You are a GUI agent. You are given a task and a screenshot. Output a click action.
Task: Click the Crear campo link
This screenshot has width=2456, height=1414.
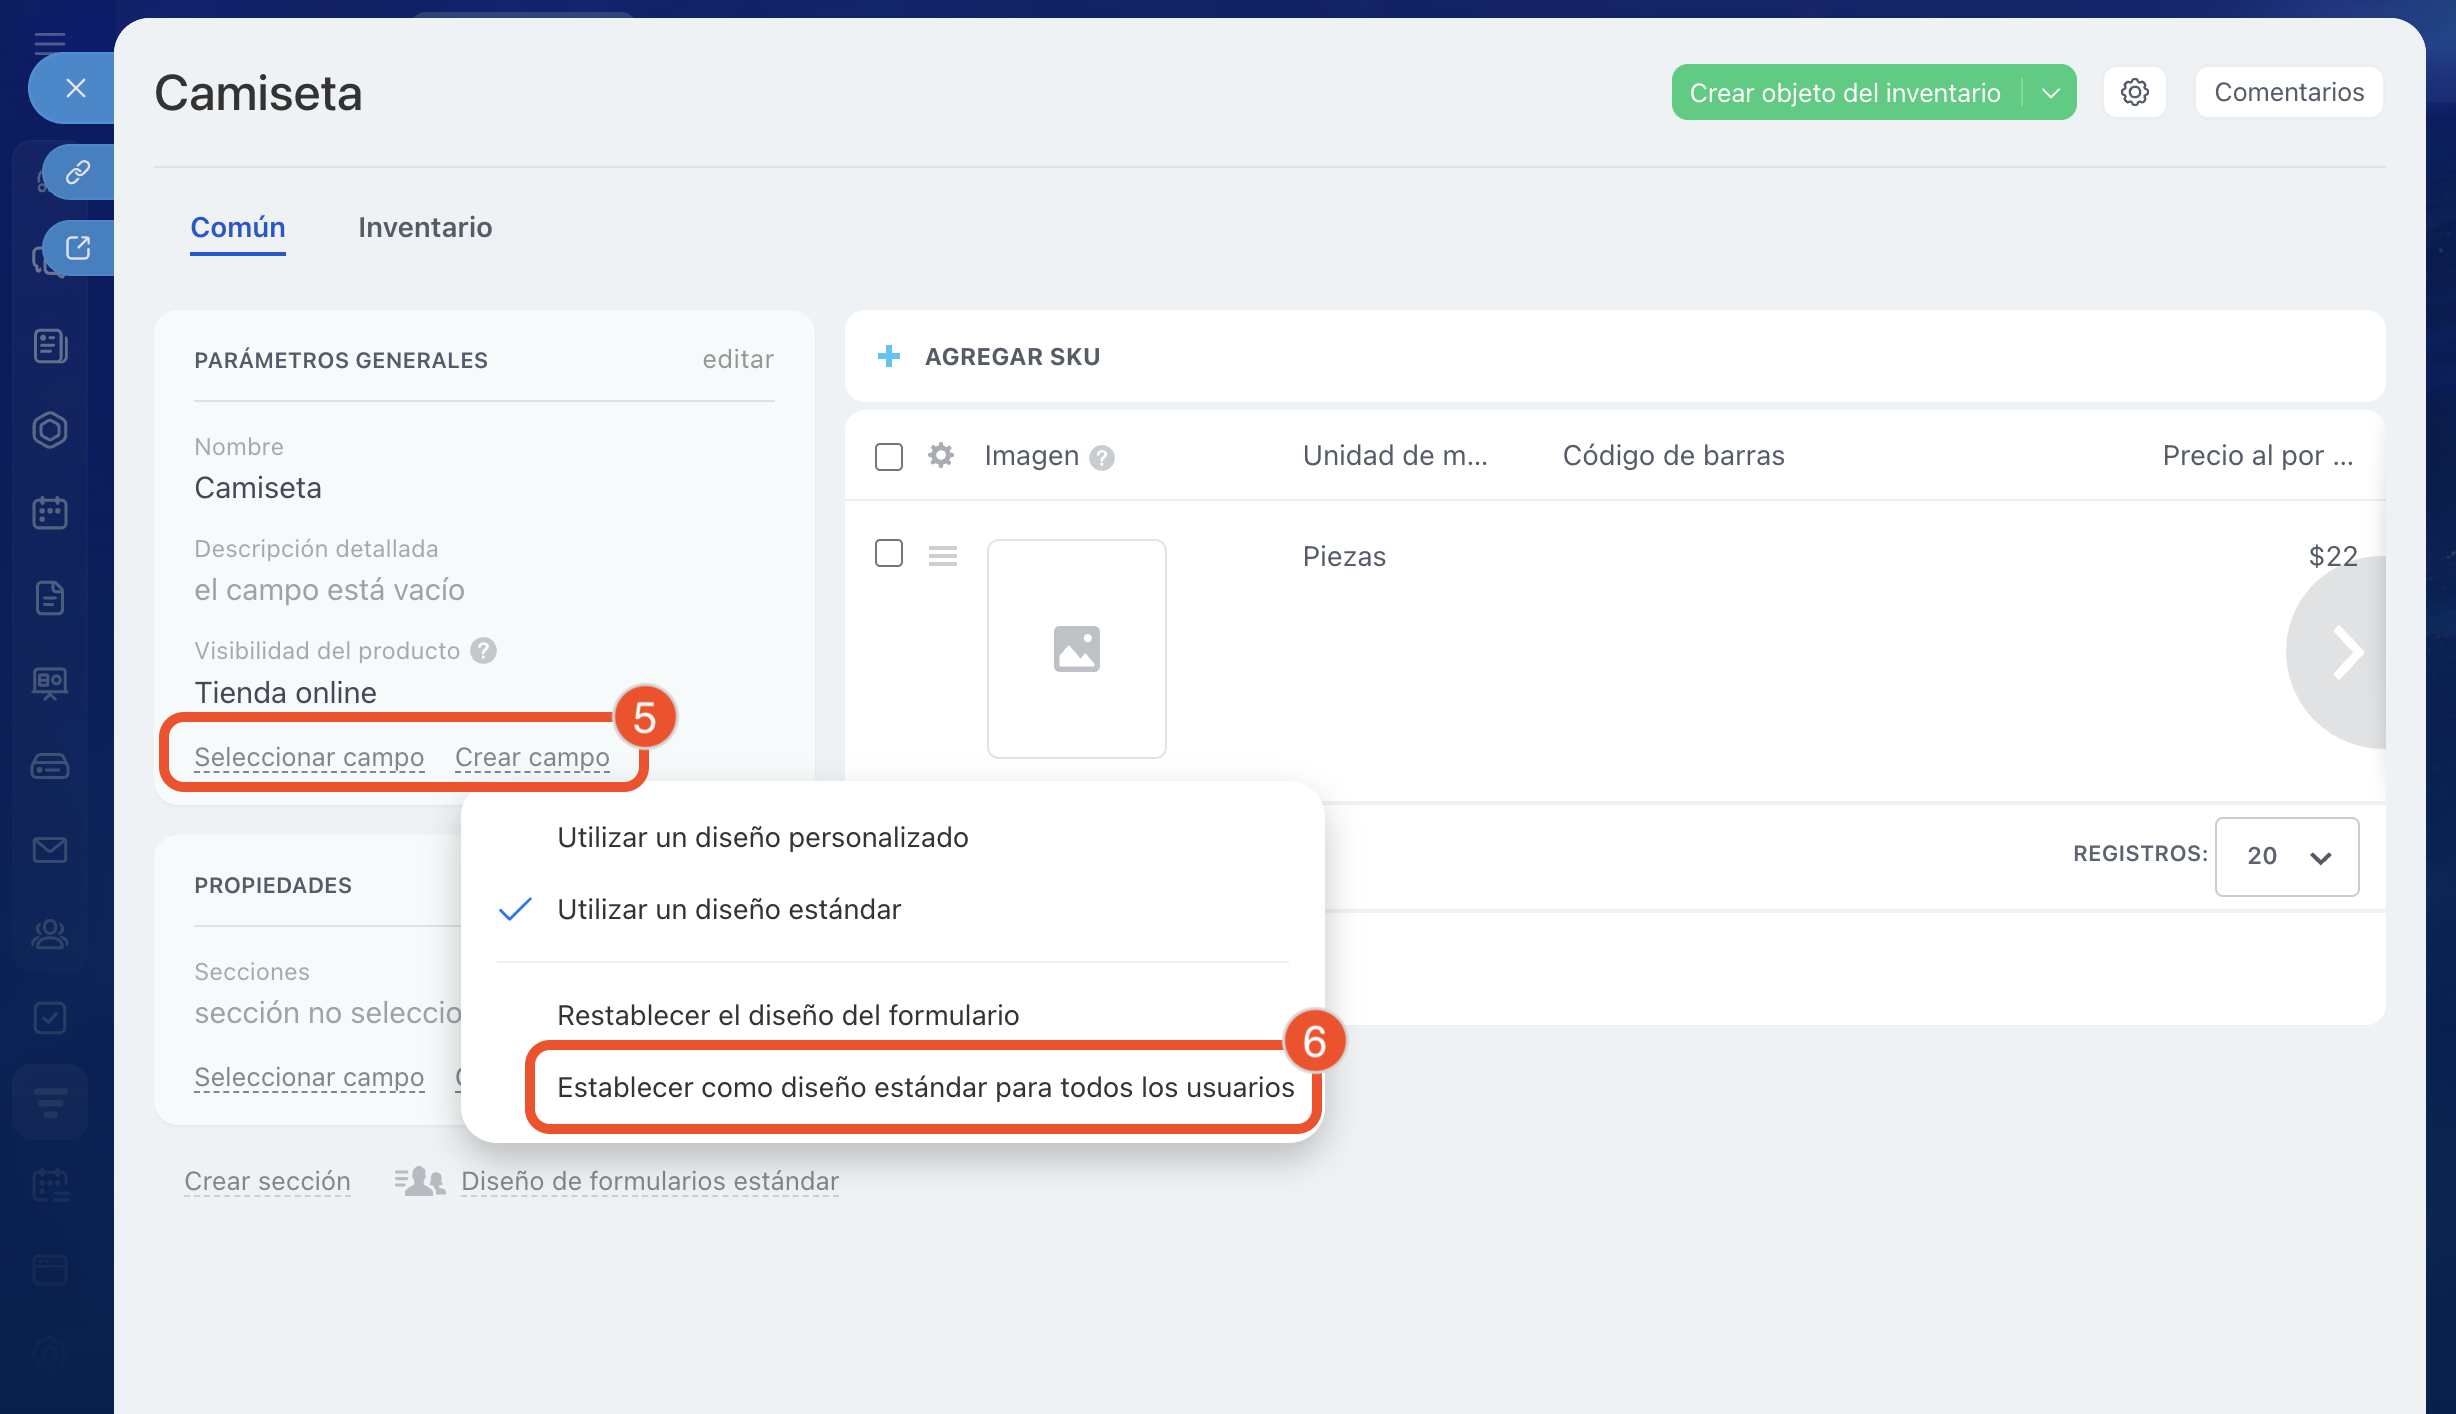coord(532,758)
